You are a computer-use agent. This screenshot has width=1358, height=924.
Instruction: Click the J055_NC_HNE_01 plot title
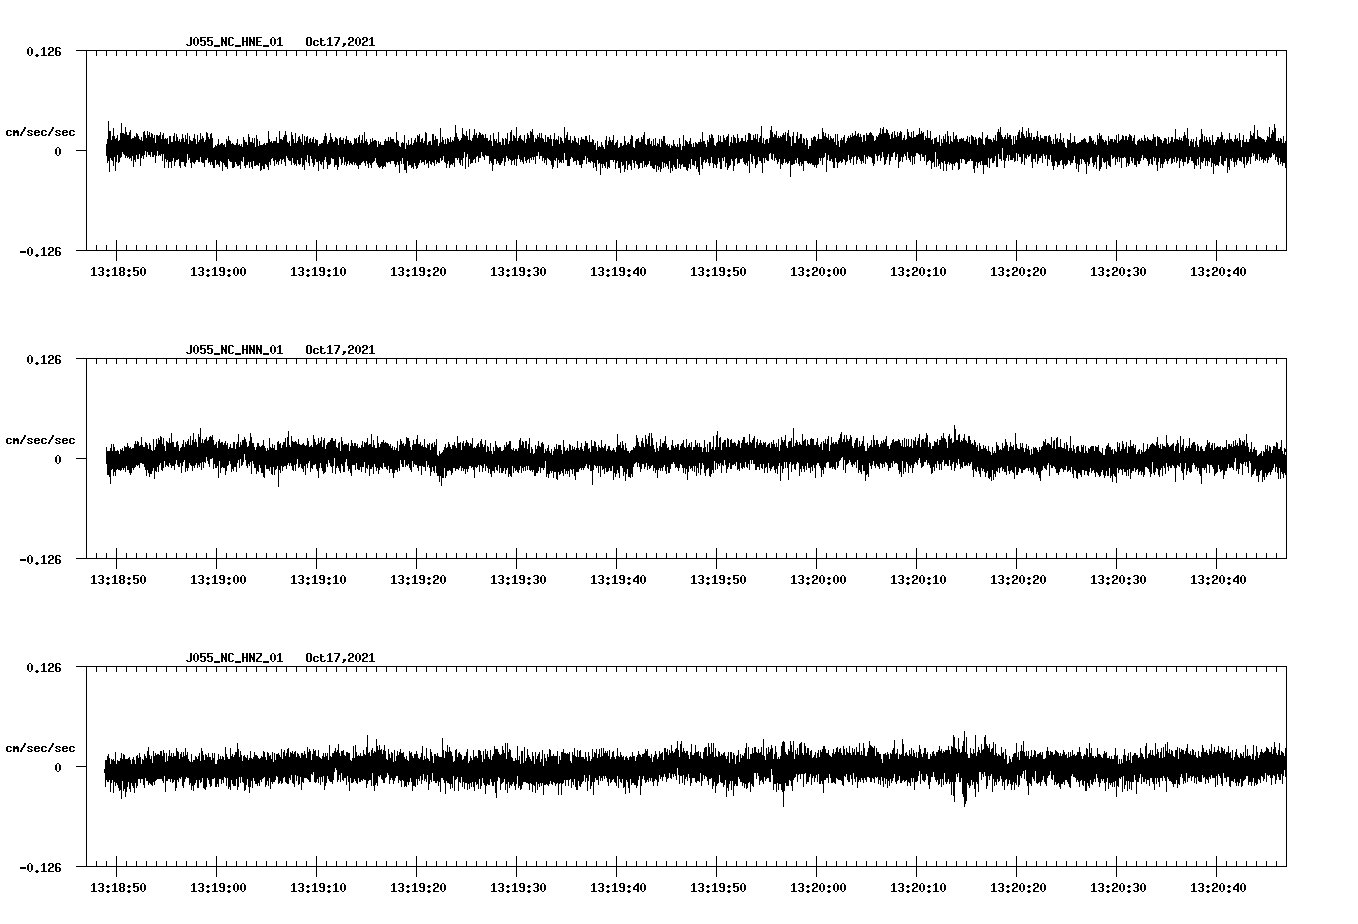pos(234,42)
